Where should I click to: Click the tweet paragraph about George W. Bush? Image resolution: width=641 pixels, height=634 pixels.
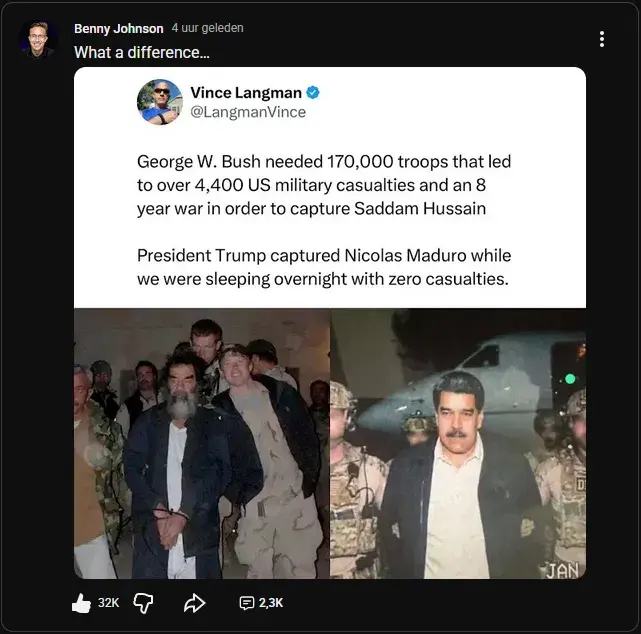(324, 185)
